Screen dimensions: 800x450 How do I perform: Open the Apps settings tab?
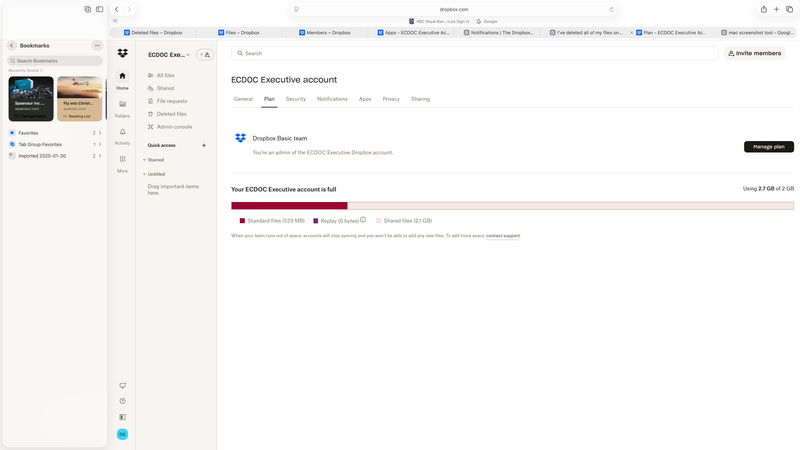click(365, 99)
